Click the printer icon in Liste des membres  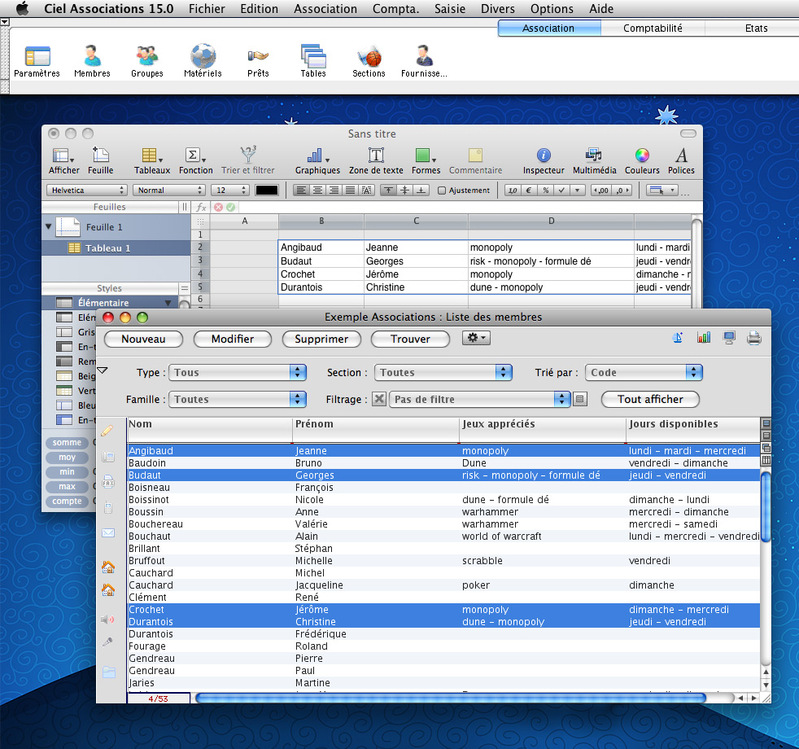(754, 338)
